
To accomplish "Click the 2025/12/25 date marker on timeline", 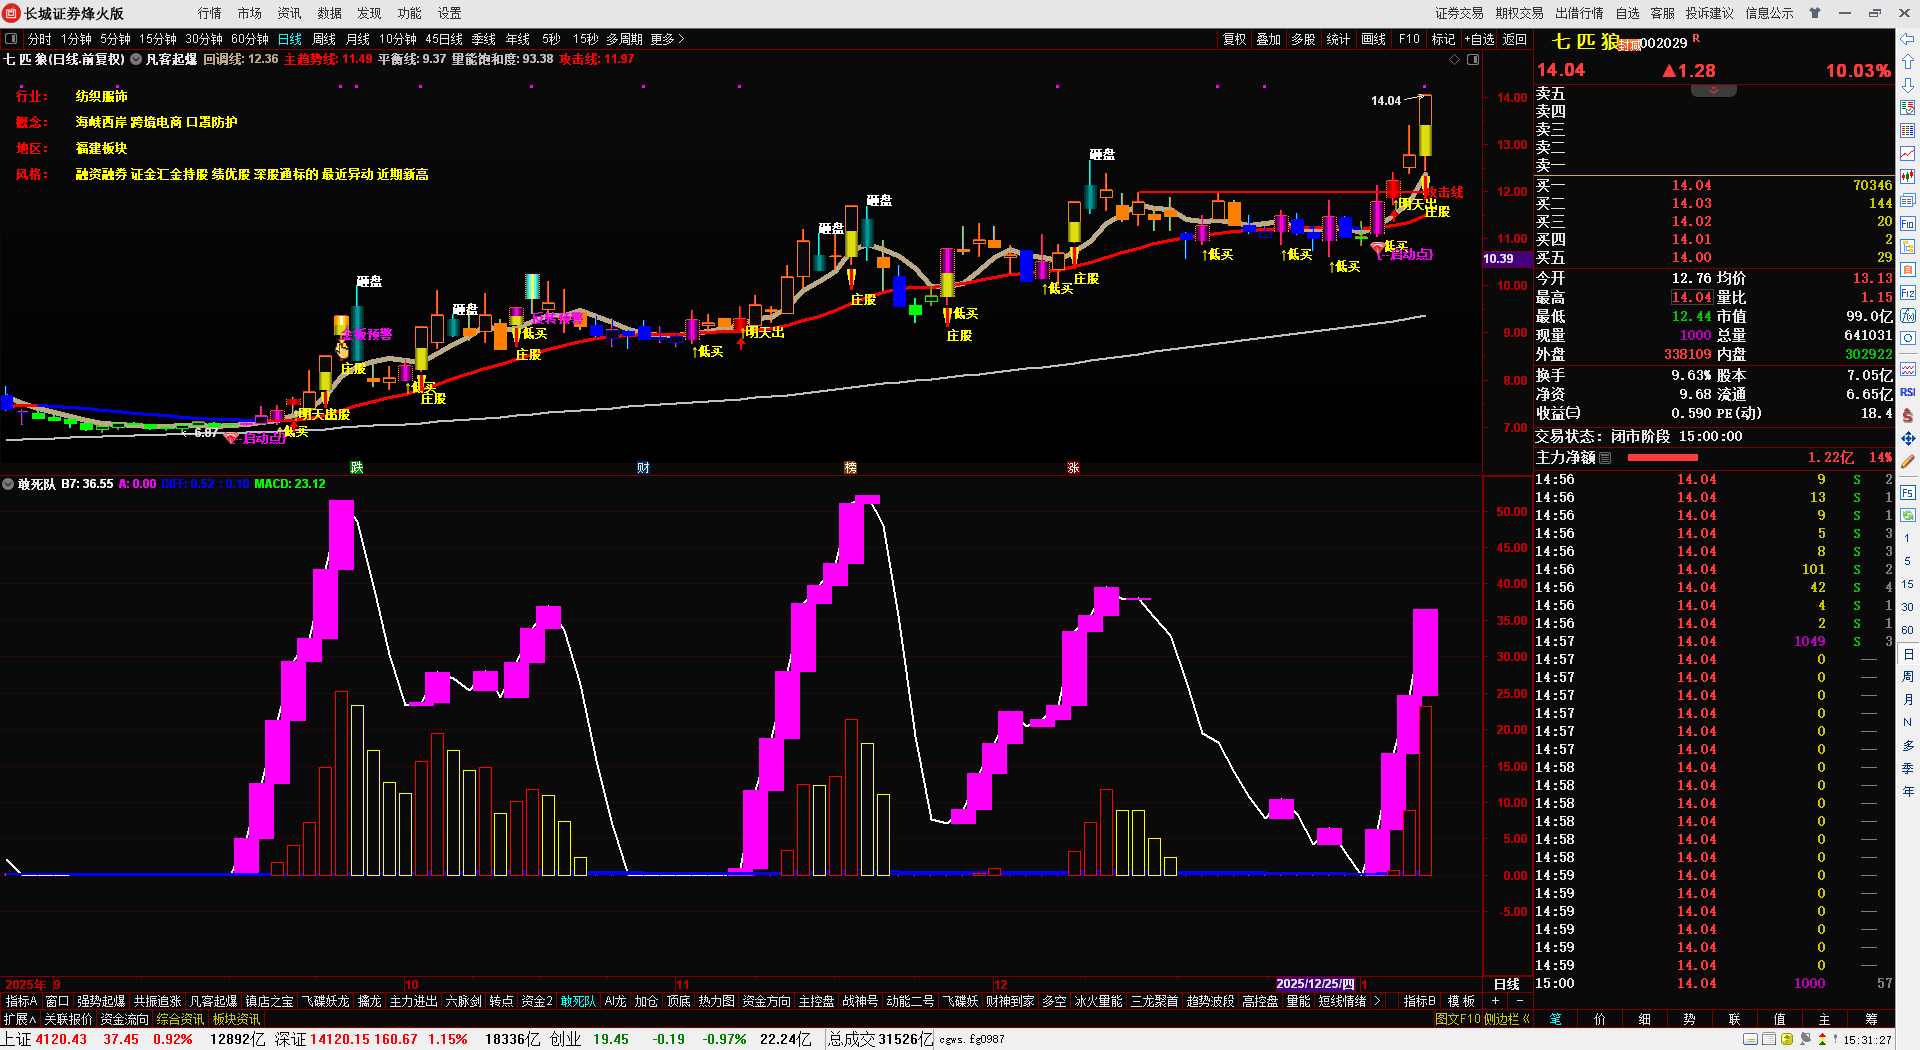I will [x=1315, y=984].
